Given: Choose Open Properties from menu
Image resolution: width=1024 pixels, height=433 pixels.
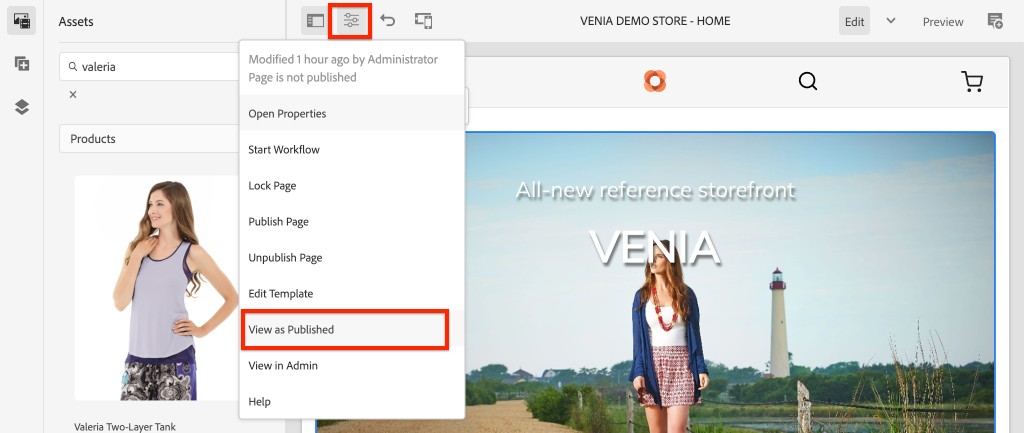Looking at the screenshot, I should (x=352, y=114).
